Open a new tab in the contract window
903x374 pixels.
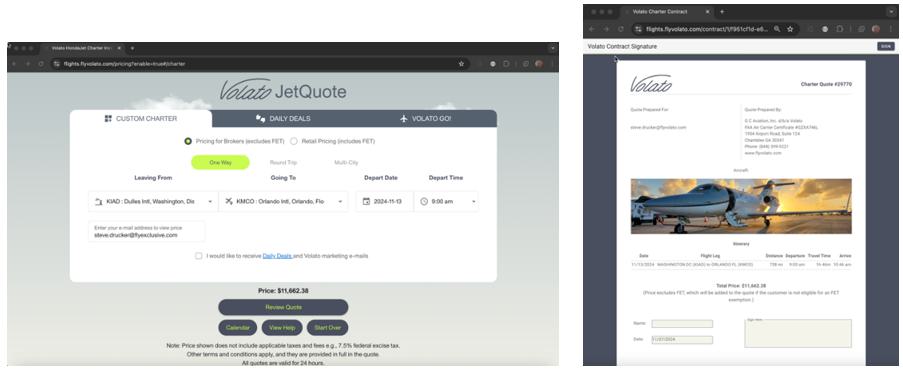click(722, 12)
